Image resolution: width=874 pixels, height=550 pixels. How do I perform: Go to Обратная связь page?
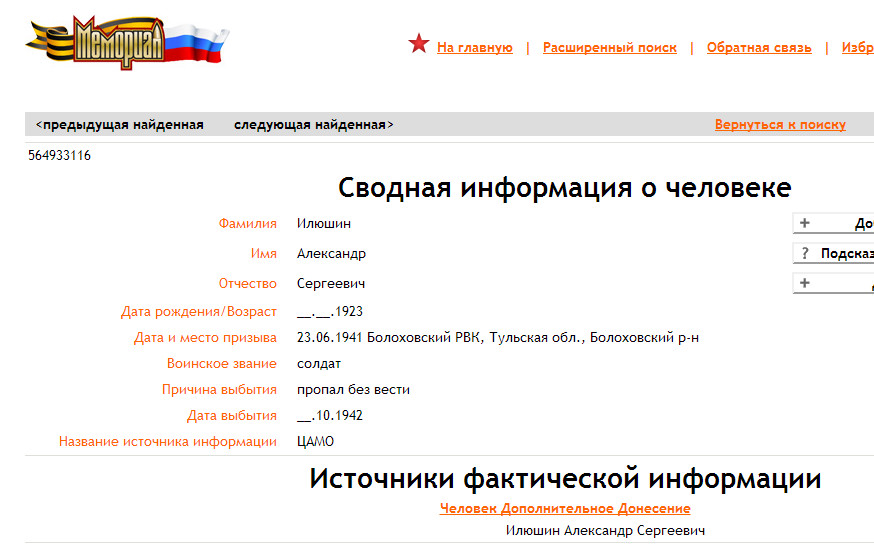(758, 48)
